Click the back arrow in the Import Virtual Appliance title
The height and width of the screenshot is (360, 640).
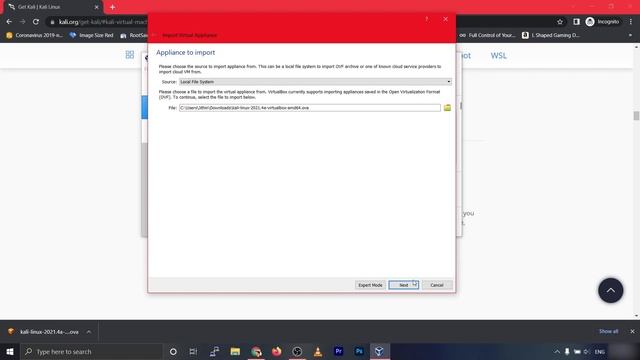tap(154, 35)
